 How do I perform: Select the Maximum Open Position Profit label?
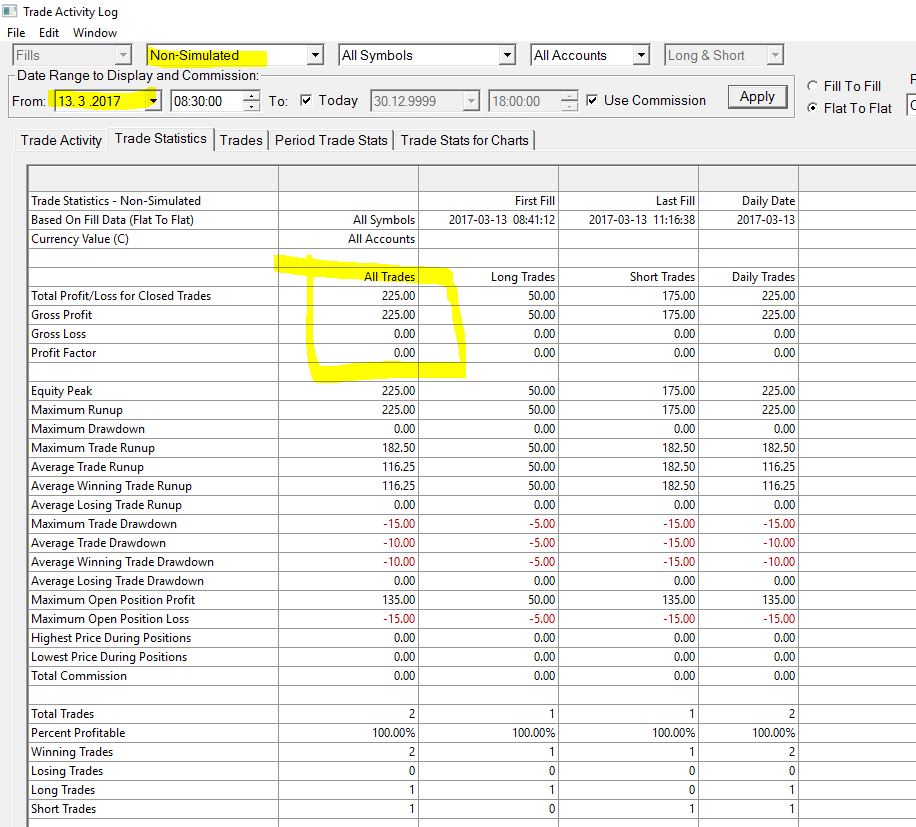tap(113, 600)
